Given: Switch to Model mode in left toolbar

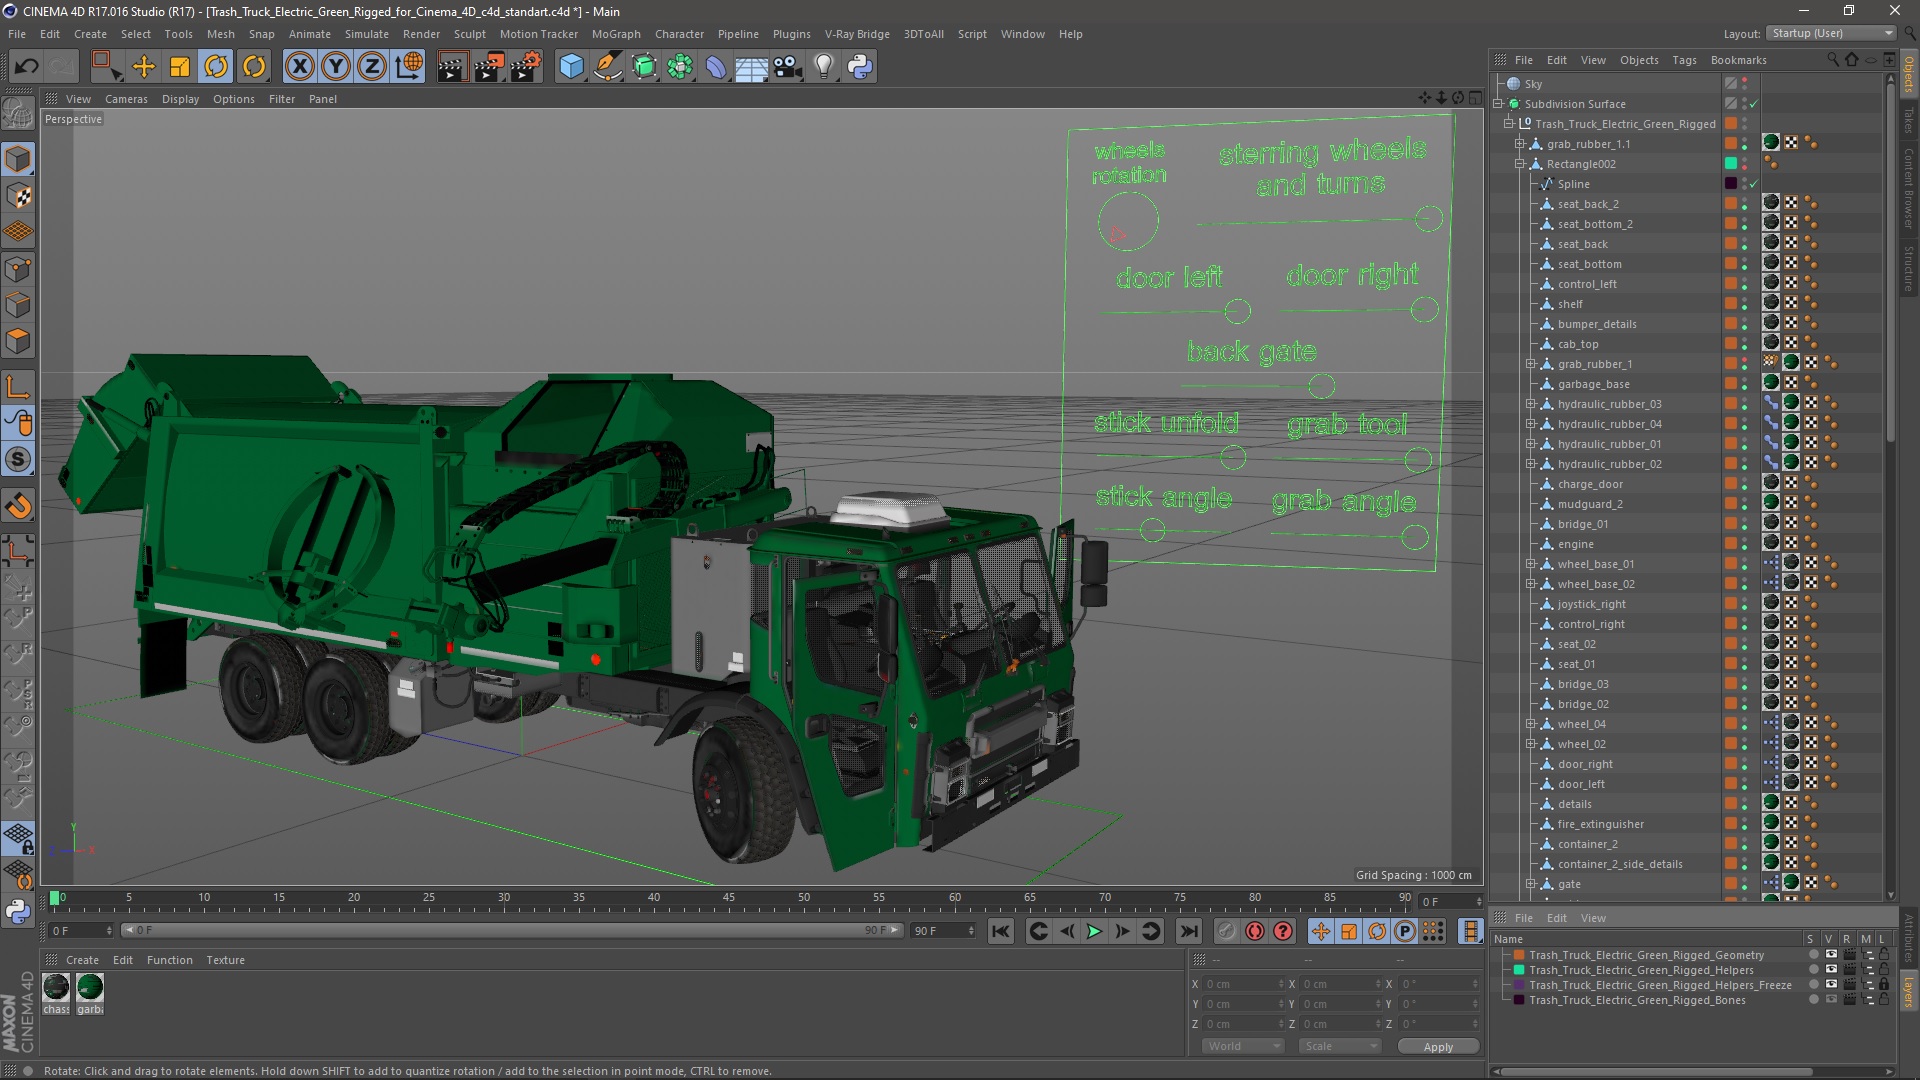Looking at the screenshot, I should (18, 159).
